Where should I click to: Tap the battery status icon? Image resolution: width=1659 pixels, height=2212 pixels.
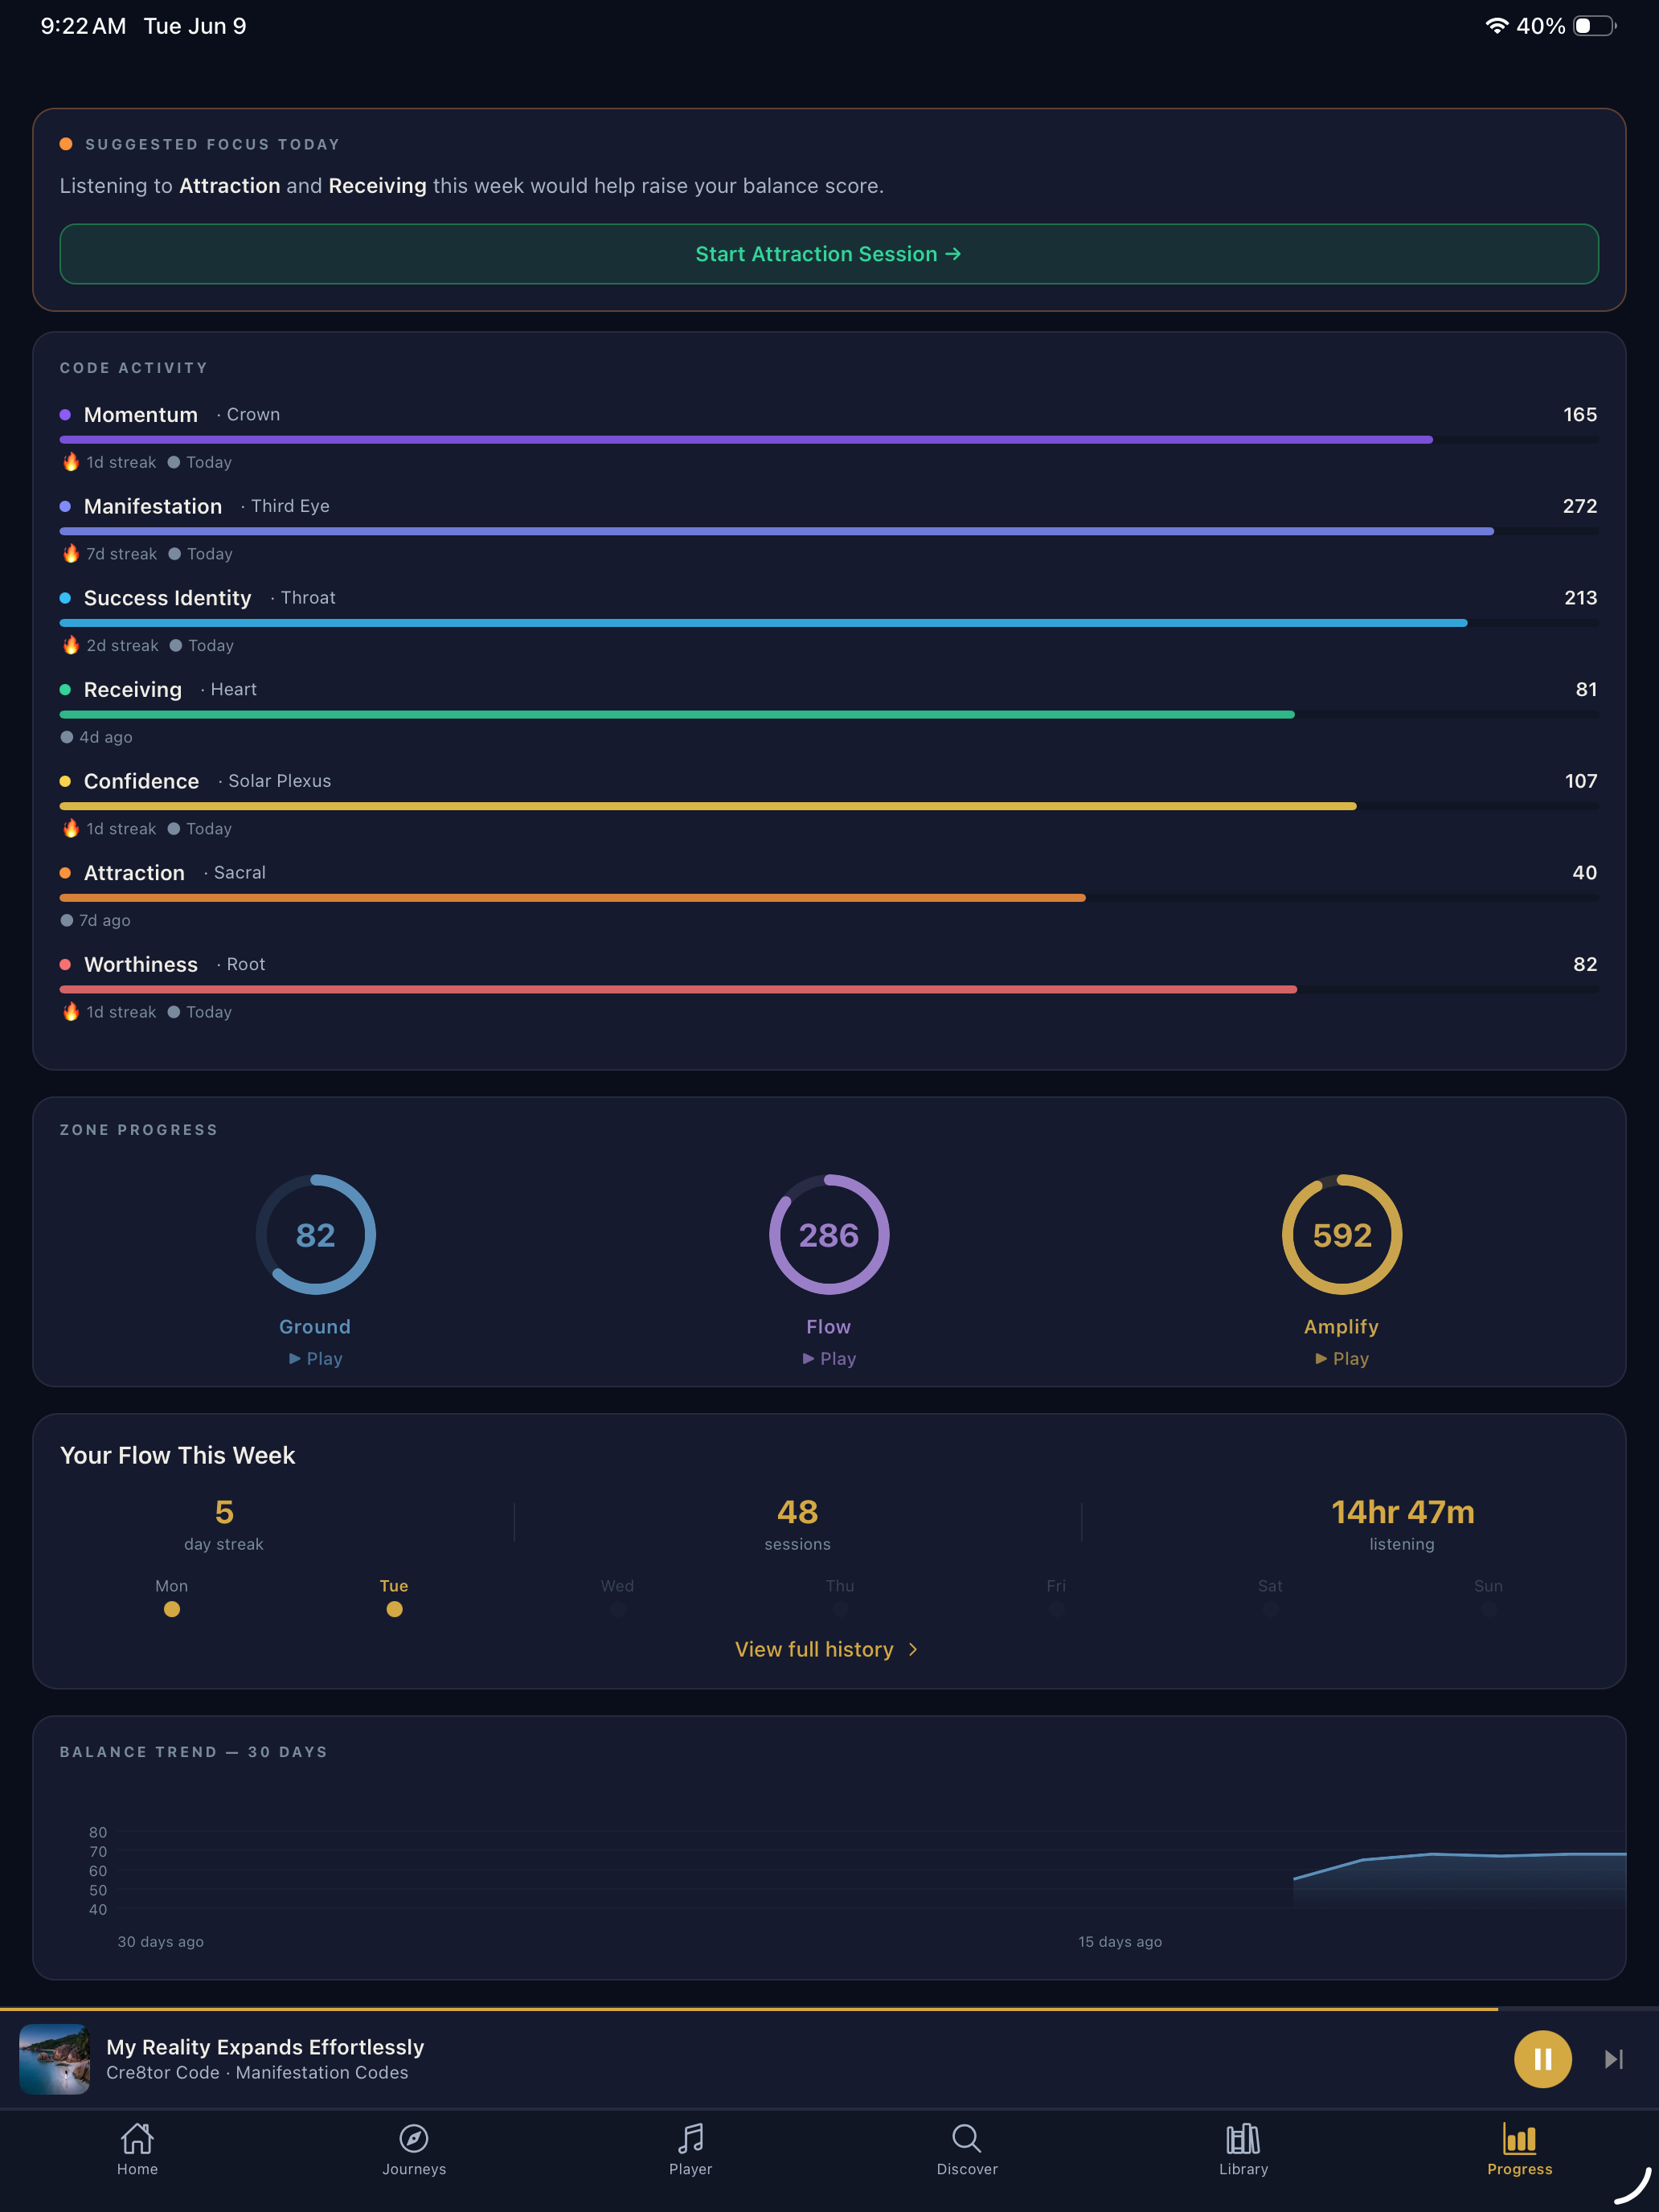point(1595,26)
